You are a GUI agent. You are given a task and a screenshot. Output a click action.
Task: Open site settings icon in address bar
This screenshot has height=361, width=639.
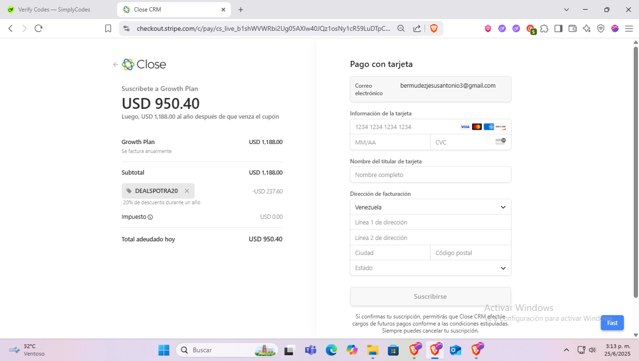point(127,28)
